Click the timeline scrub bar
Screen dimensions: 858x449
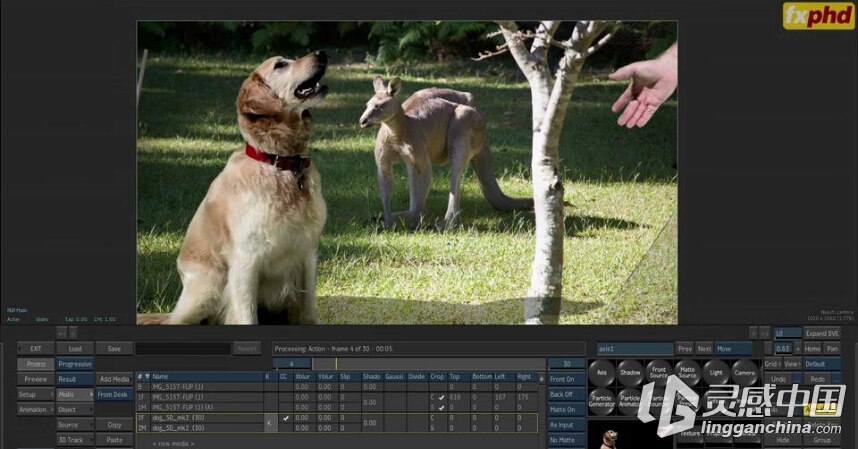pos(428,364)
